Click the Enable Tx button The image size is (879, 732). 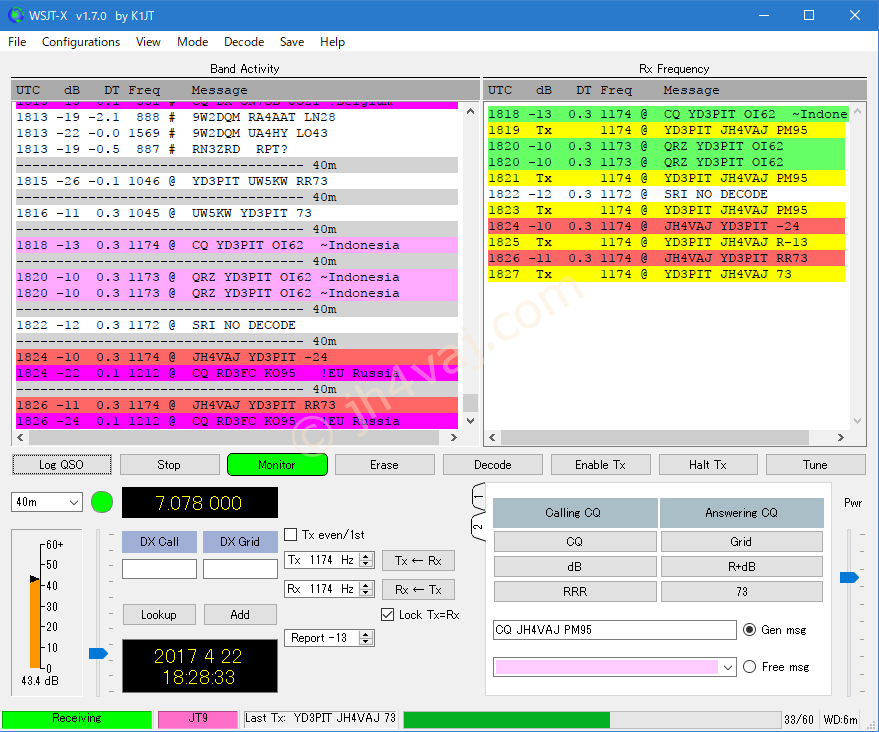[x=600, y=465]
